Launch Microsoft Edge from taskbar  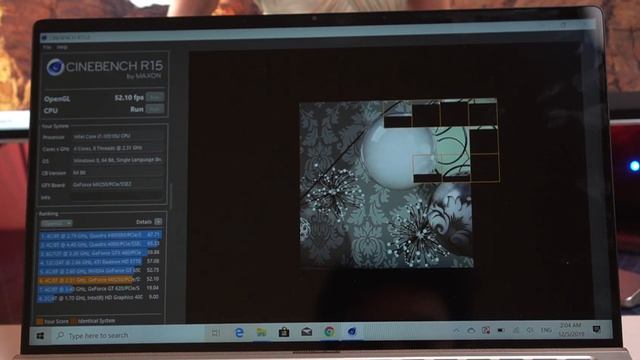point(239,333)
